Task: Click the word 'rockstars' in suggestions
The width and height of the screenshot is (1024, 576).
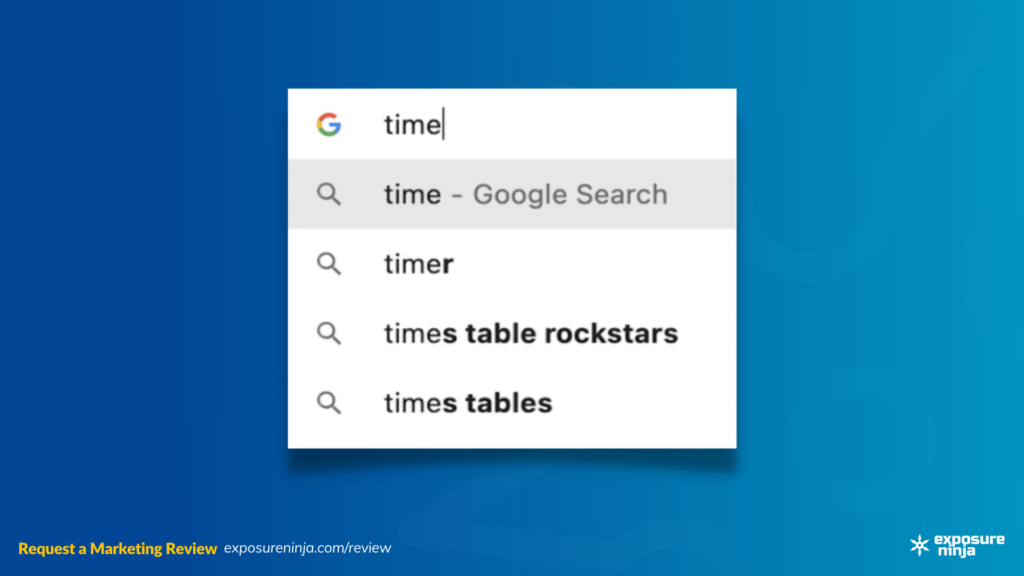Action: pos(611,334)
